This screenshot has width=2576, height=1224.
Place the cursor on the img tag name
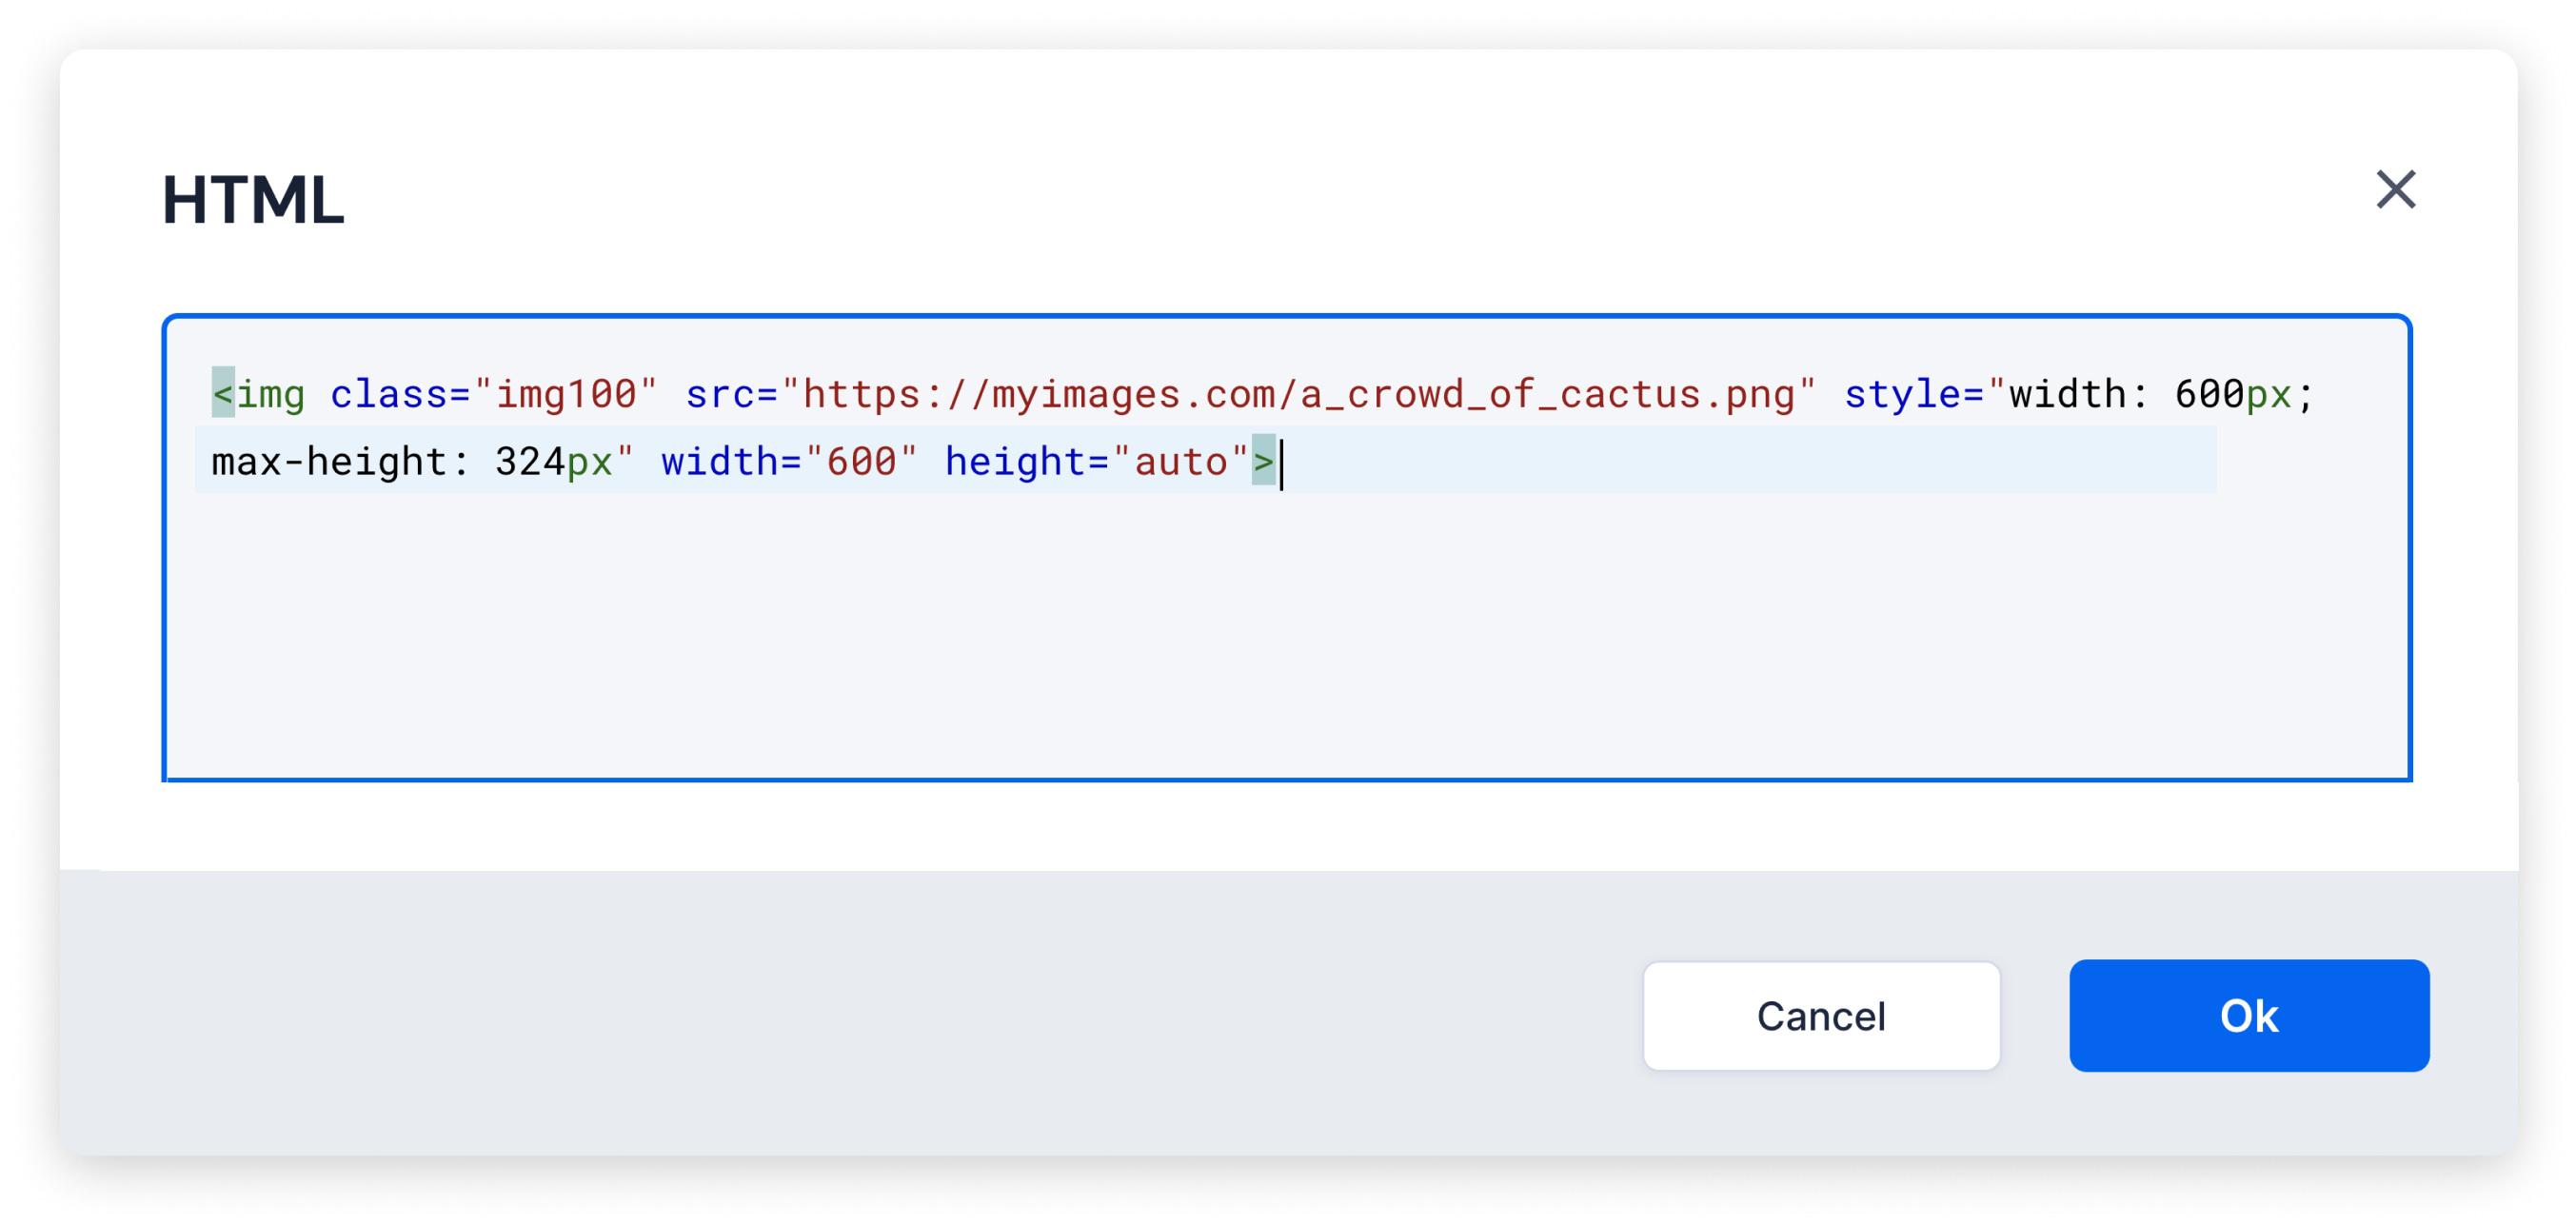point(271,394)
